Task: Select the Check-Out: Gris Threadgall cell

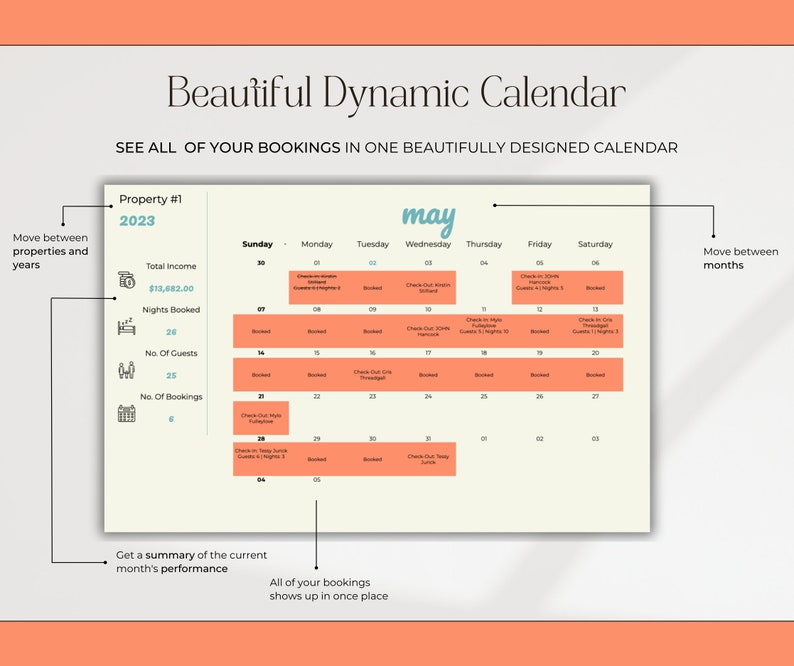Action: 373,374
